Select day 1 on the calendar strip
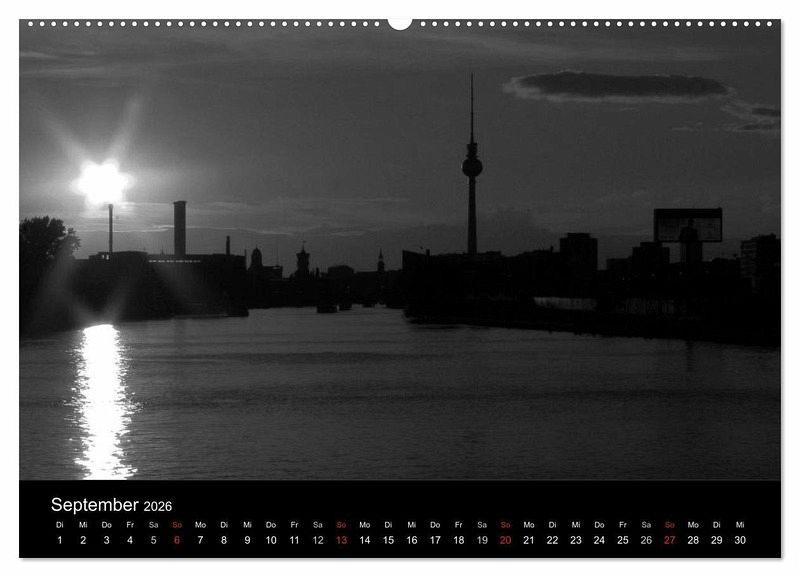The image size is (800, 577). point(60,540)
